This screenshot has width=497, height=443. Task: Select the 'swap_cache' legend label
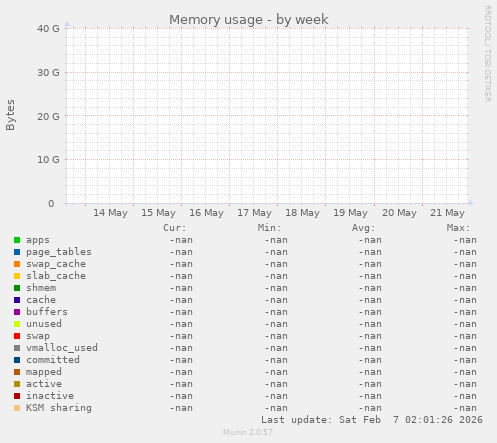pyautogui.click(x=56, y=264)
